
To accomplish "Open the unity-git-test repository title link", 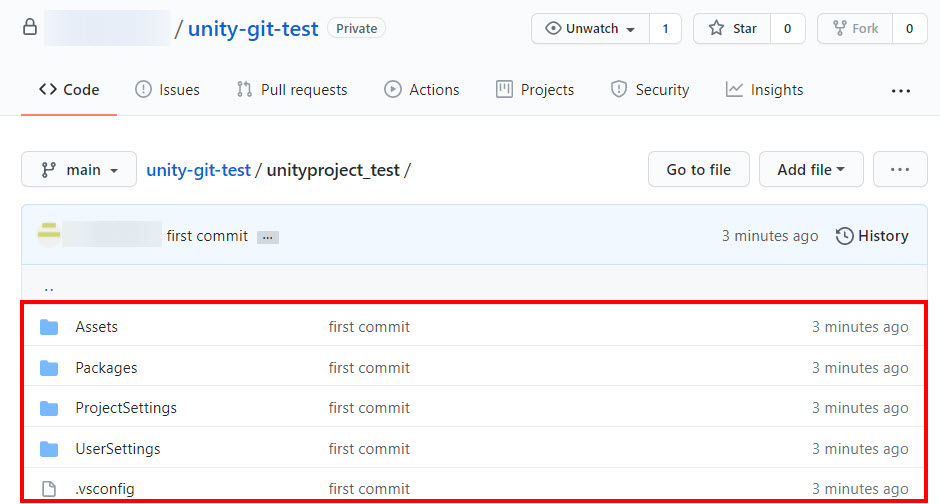I will [x=252, y=29].
